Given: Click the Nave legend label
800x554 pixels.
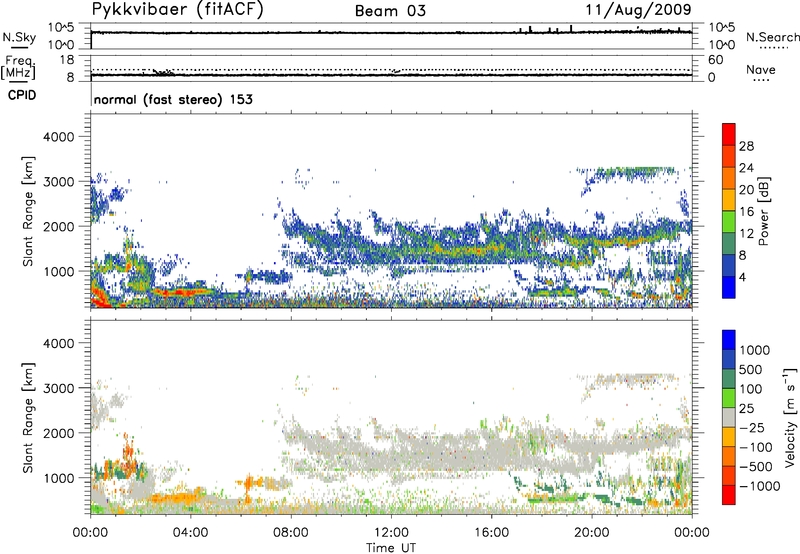Looking at the screenshot, I should (x=761, y=70).
